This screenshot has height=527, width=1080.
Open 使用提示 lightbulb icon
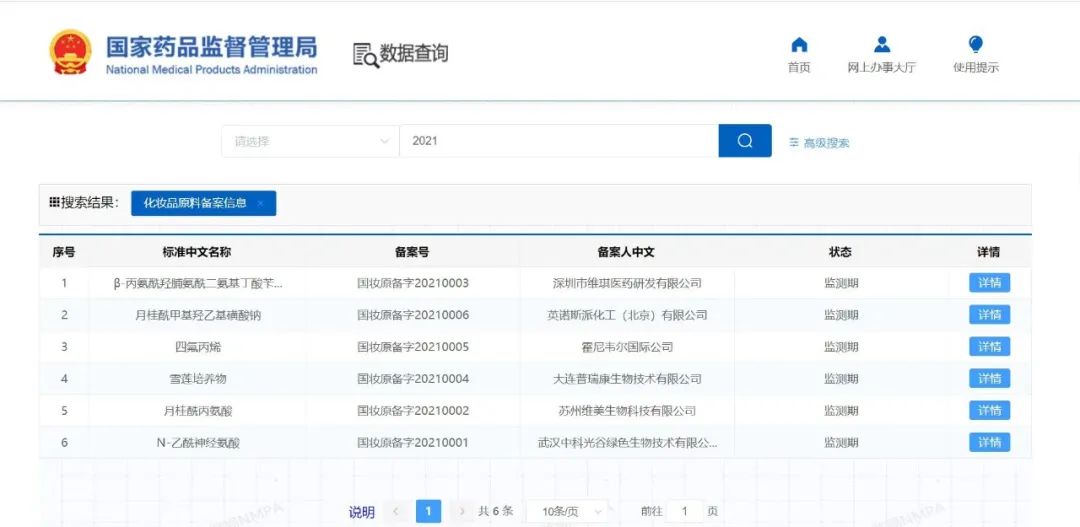point(975,45)
